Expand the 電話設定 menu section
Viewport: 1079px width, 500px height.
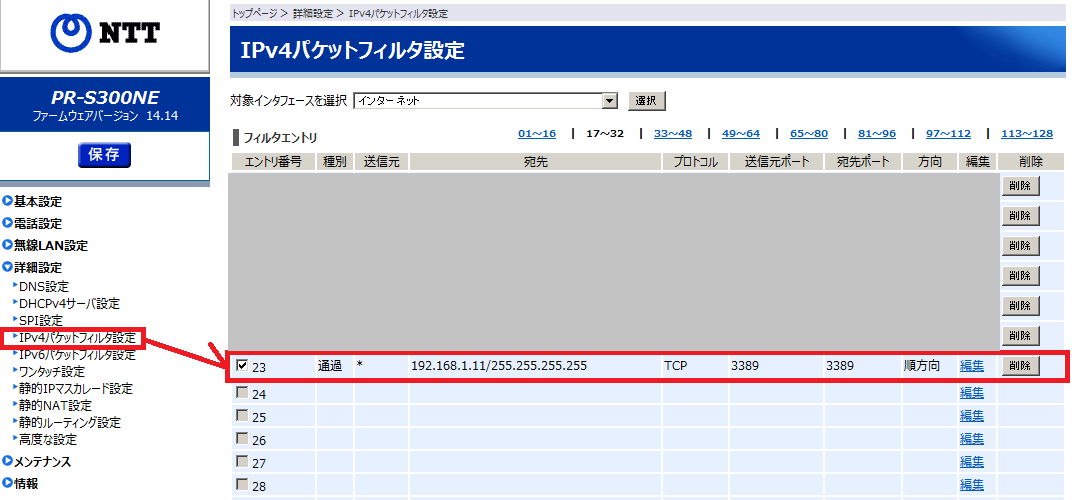click(37, 224)
